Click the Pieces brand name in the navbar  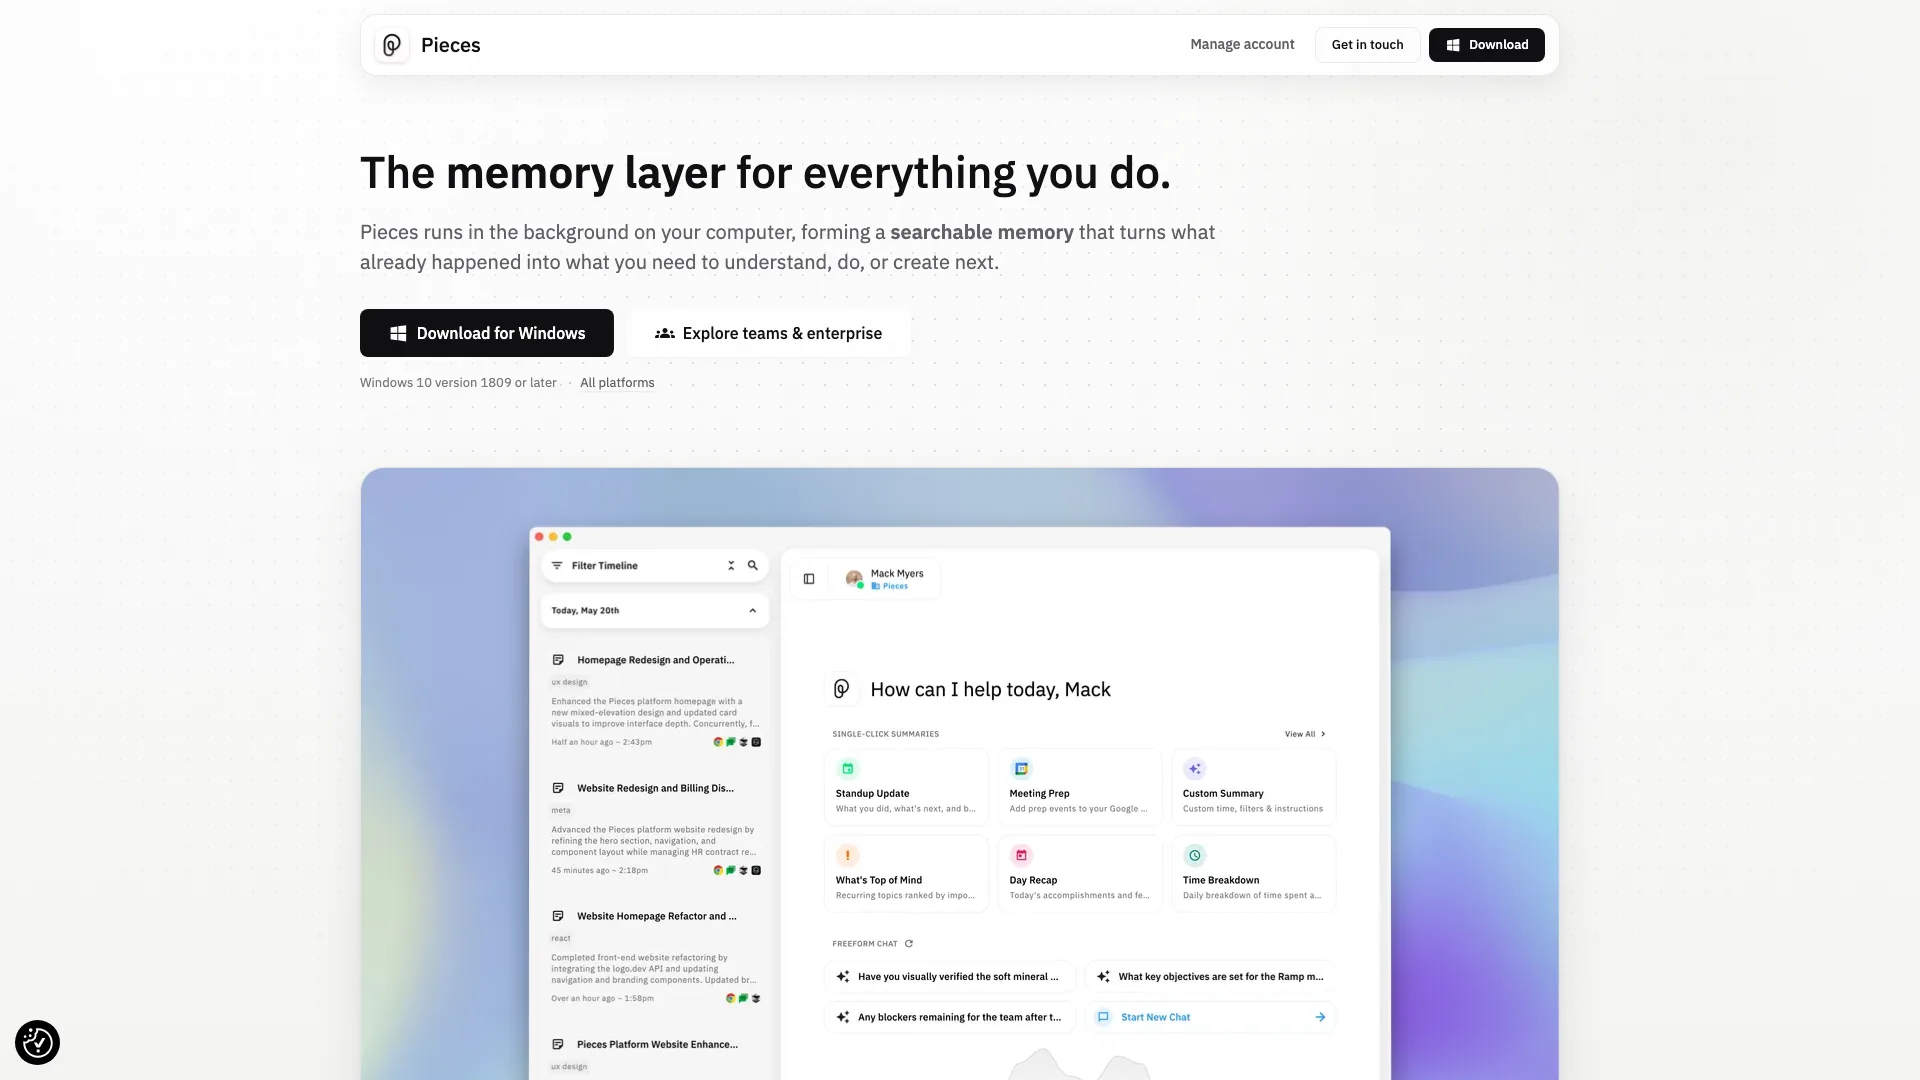pyautogui.click(x=450, y=45)
